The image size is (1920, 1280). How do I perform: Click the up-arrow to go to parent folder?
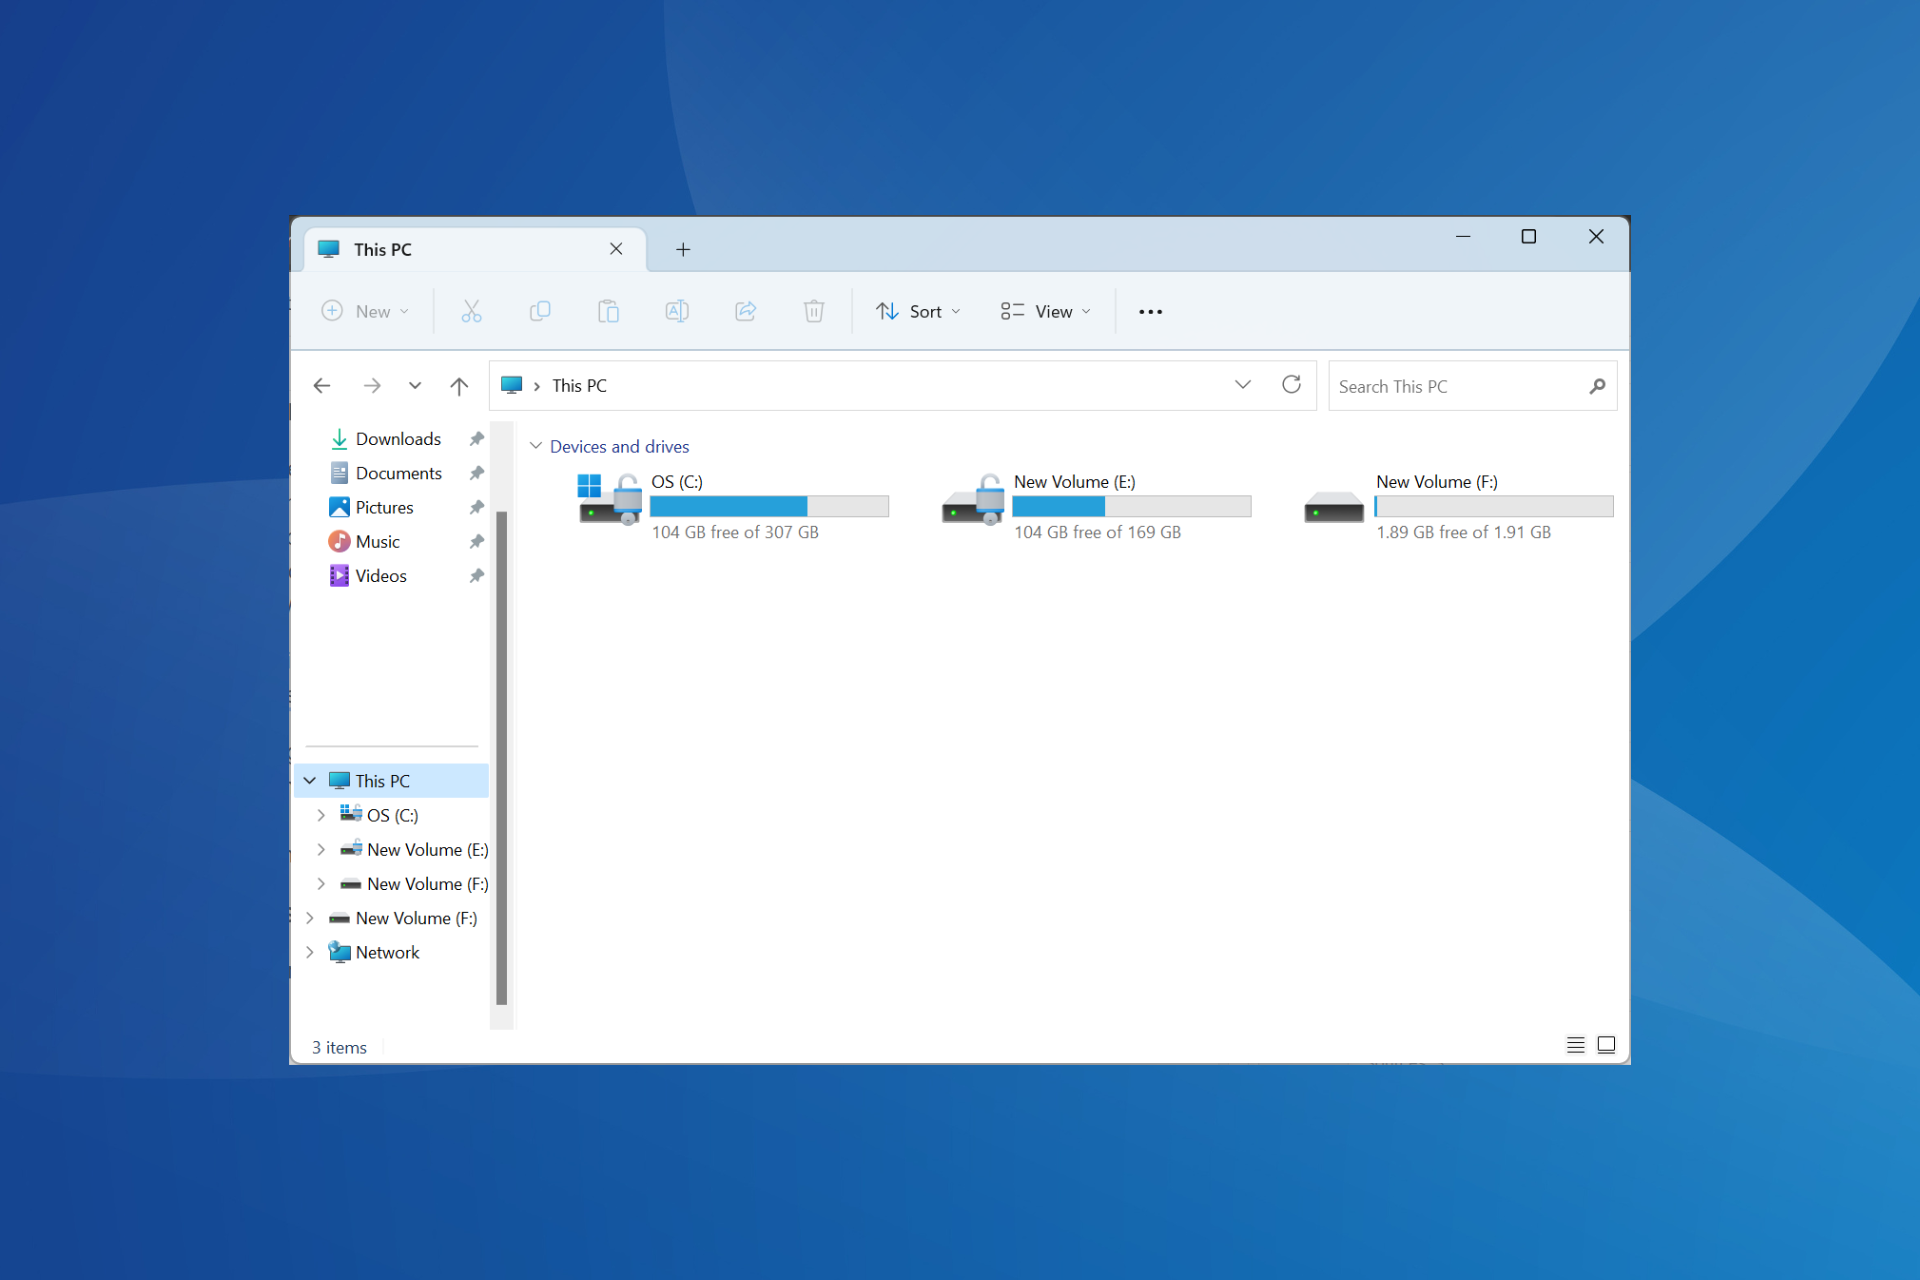tap(459, 386)
